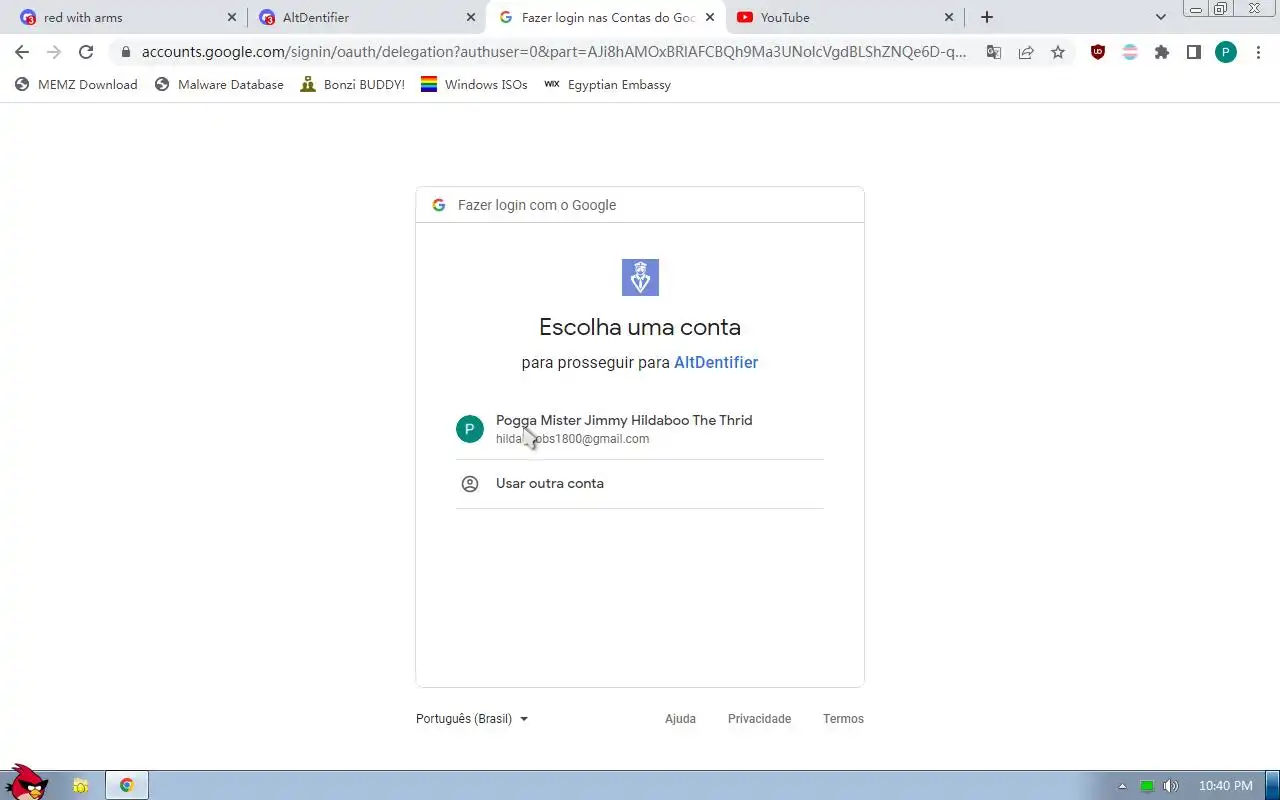
Task: Open the Privacidade link
Action: pyautogui.click(x=759, y=719)
